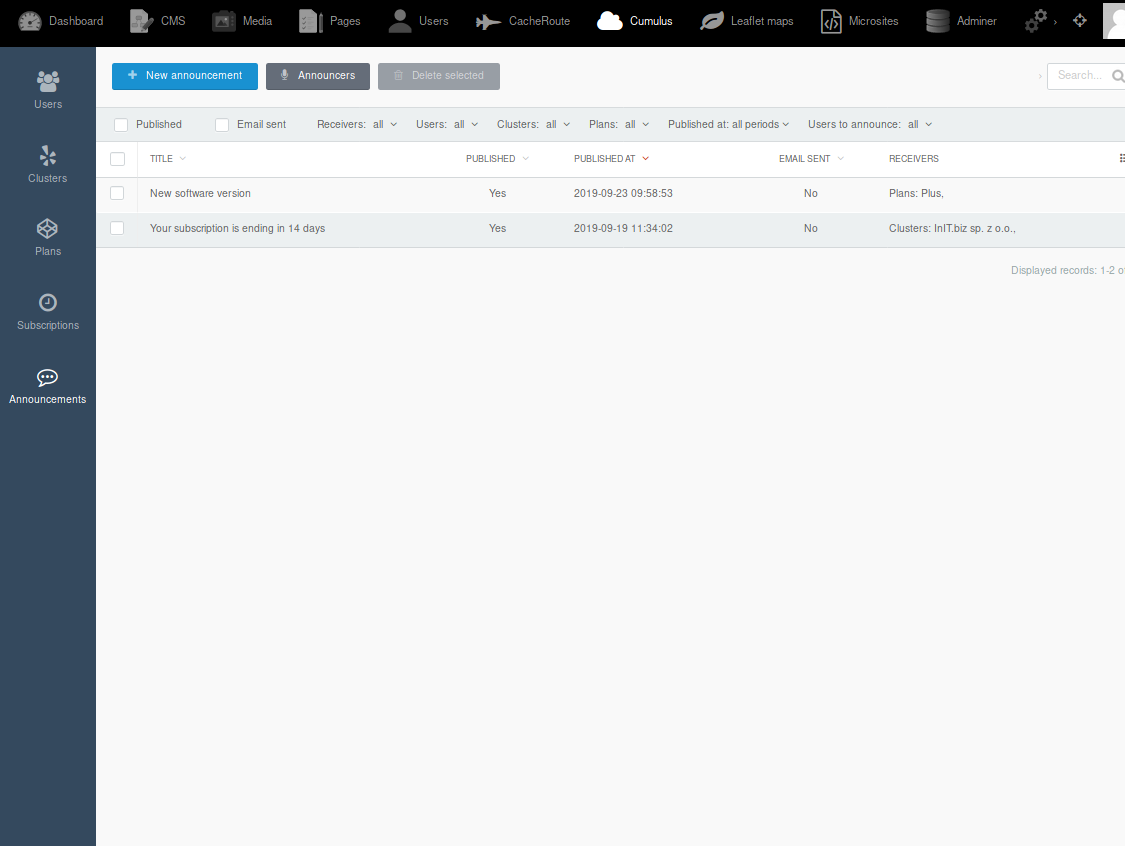Click the Pages checklist icon

tap(310, 22)
